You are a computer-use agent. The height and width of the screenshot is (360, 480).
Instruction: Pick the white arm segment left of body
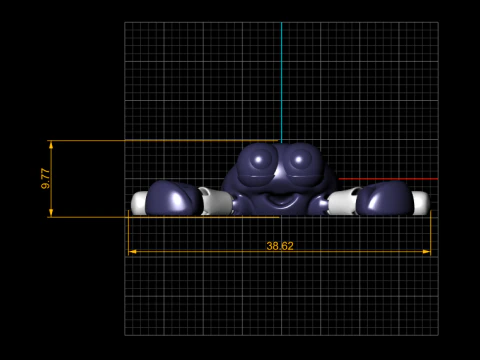(215, 201)
